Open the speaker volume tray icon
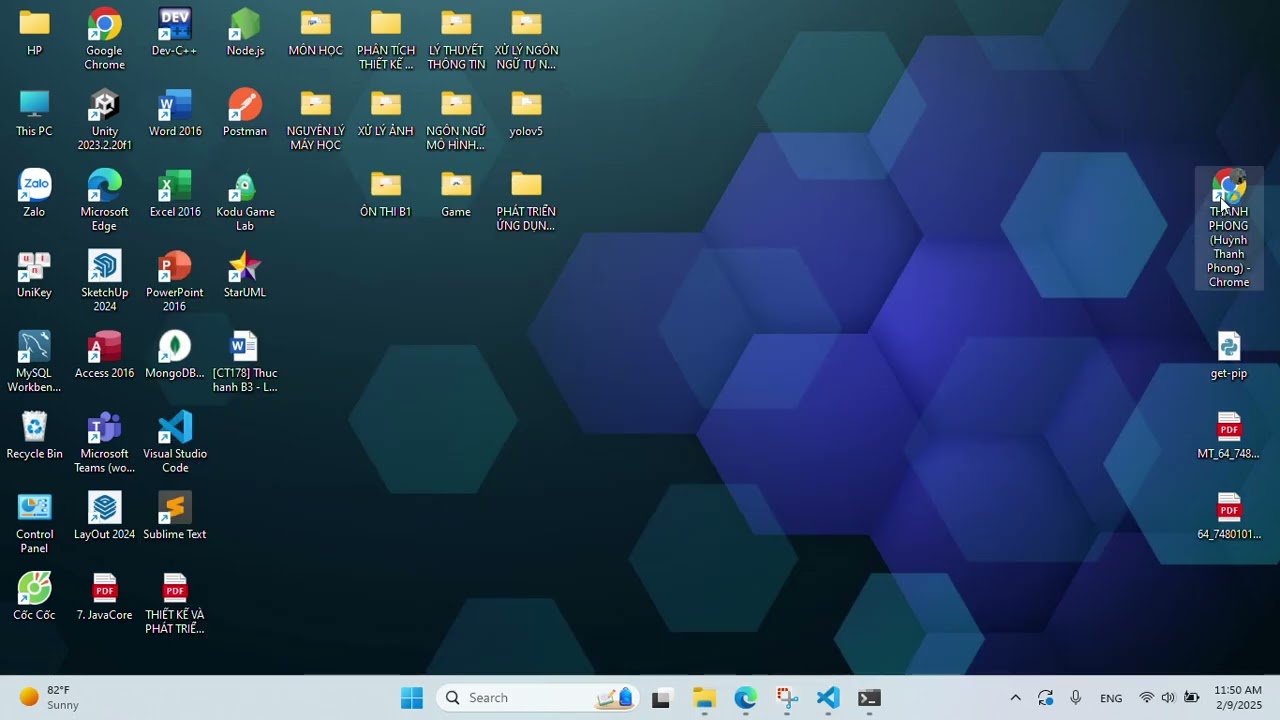The image size is (1280, 720). [x=1168, y=698]
